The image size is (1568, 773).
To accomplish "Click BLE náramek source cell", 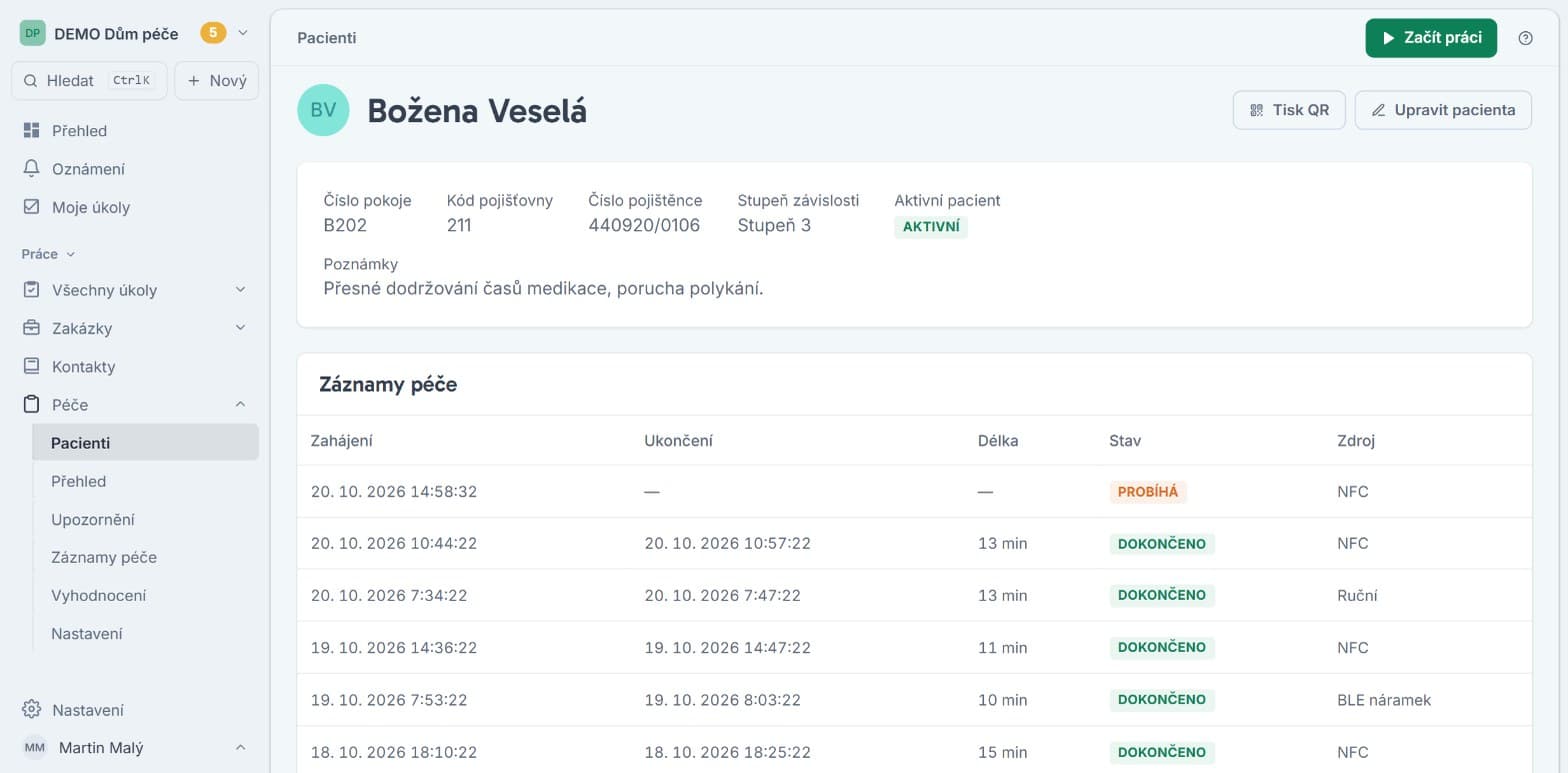I will point(1384,700).
